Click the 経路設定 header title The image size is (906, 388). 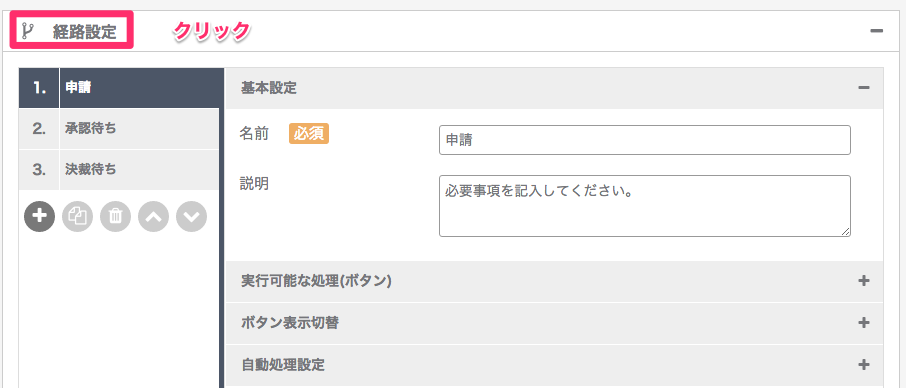pos(84,31)
